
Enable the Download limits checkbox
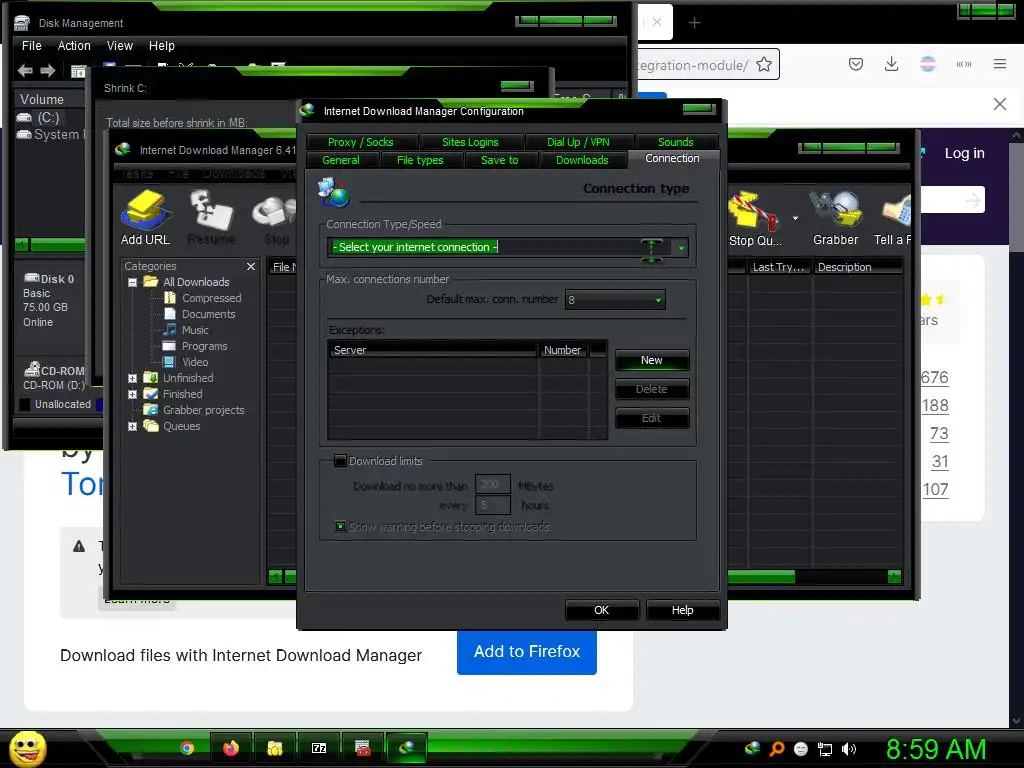[x=340, y=461]
